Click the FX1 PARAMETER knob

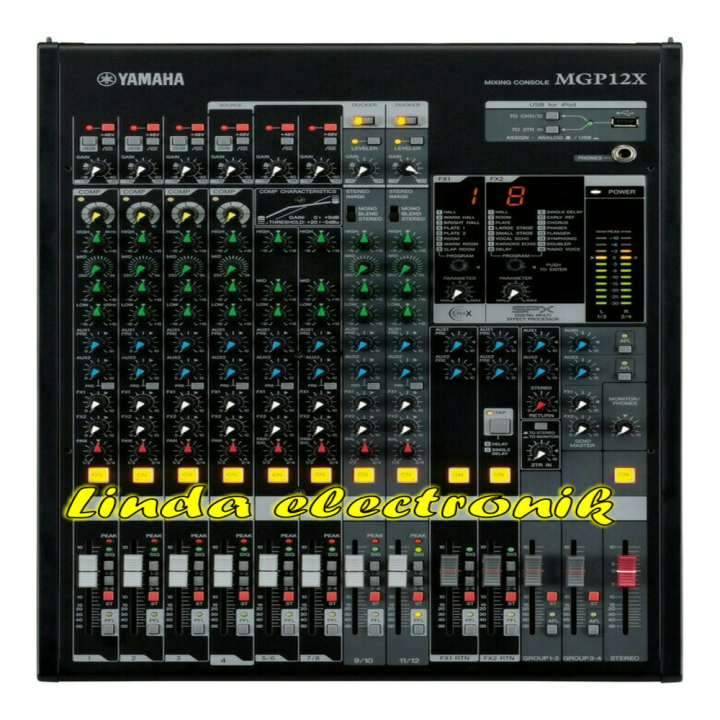[x=458, y=293]
